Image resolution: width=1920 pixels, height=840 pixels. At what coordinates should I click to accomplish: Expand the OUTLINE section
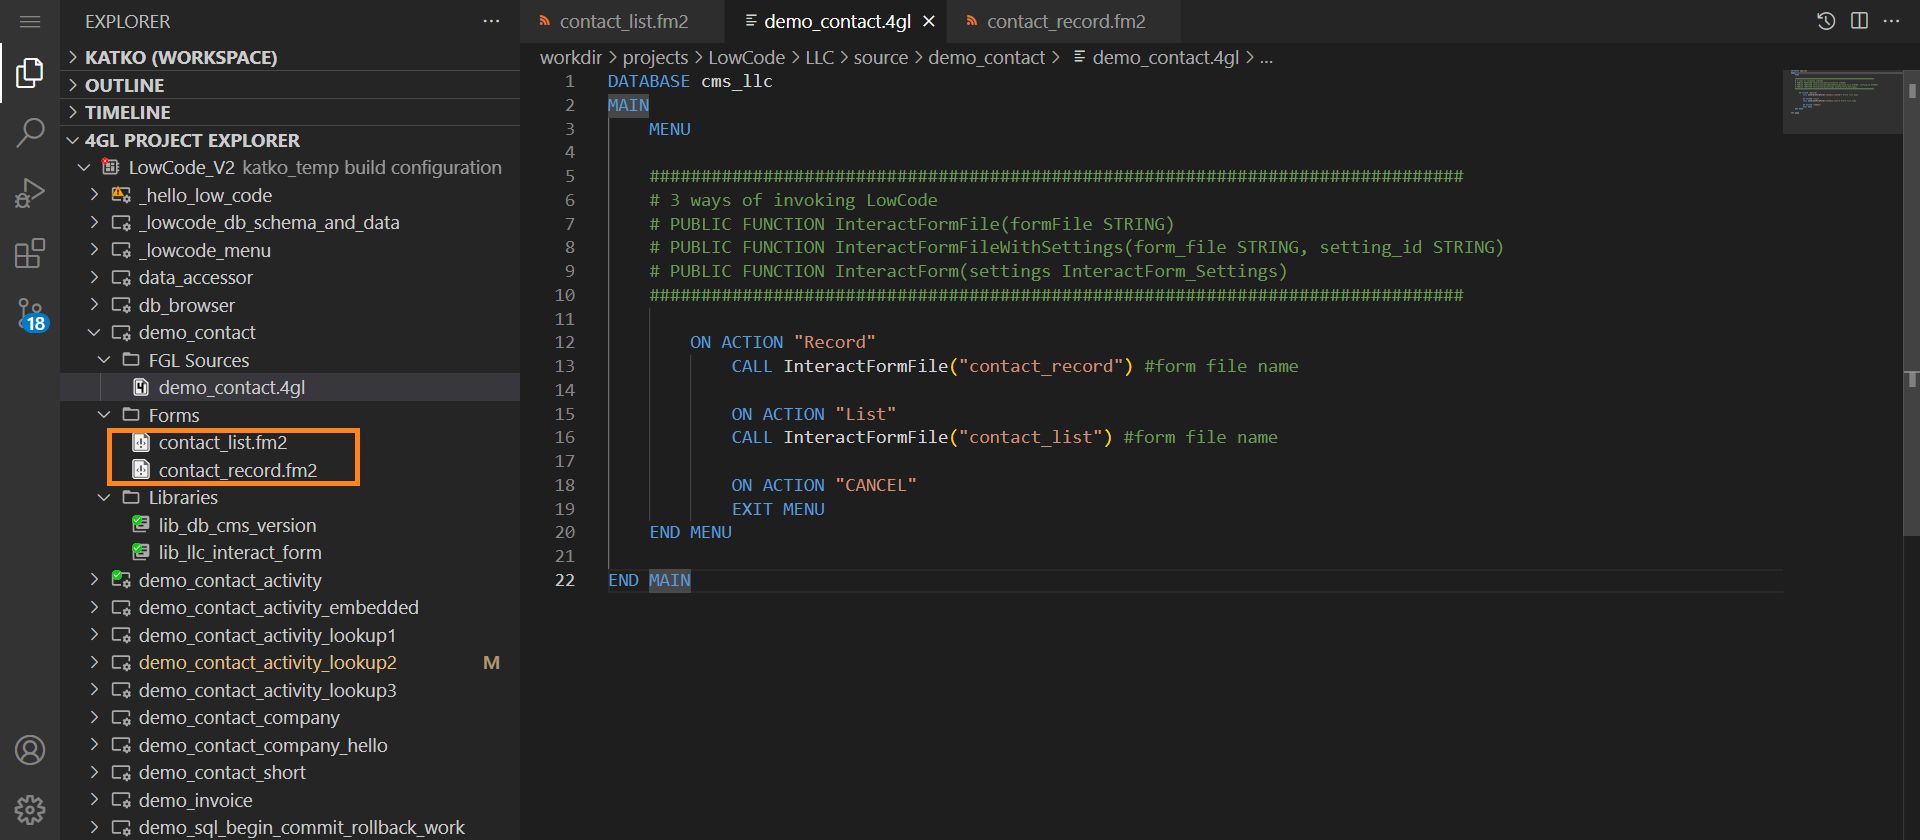(x=124, y=85)
